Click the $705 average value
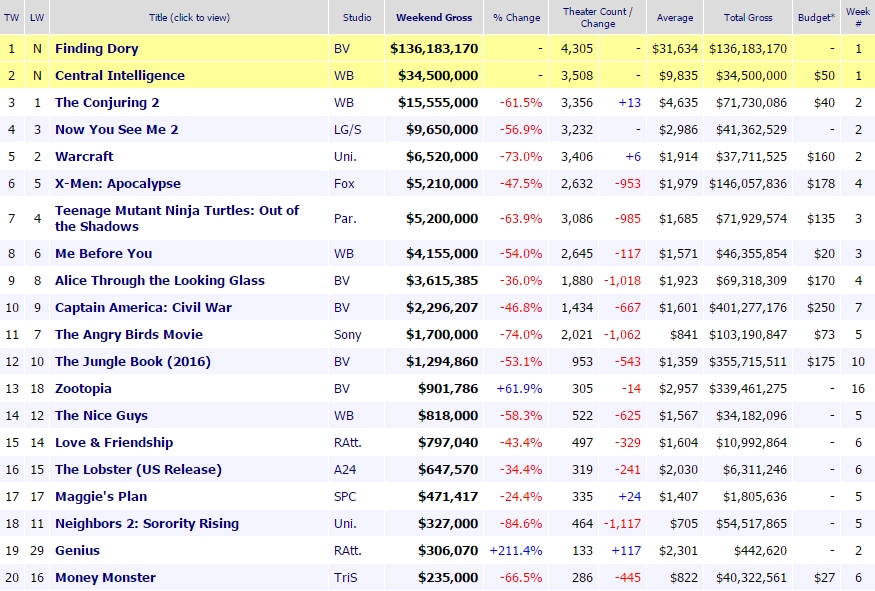The height and width of the screenshot is (591, 875). (684, 523)
